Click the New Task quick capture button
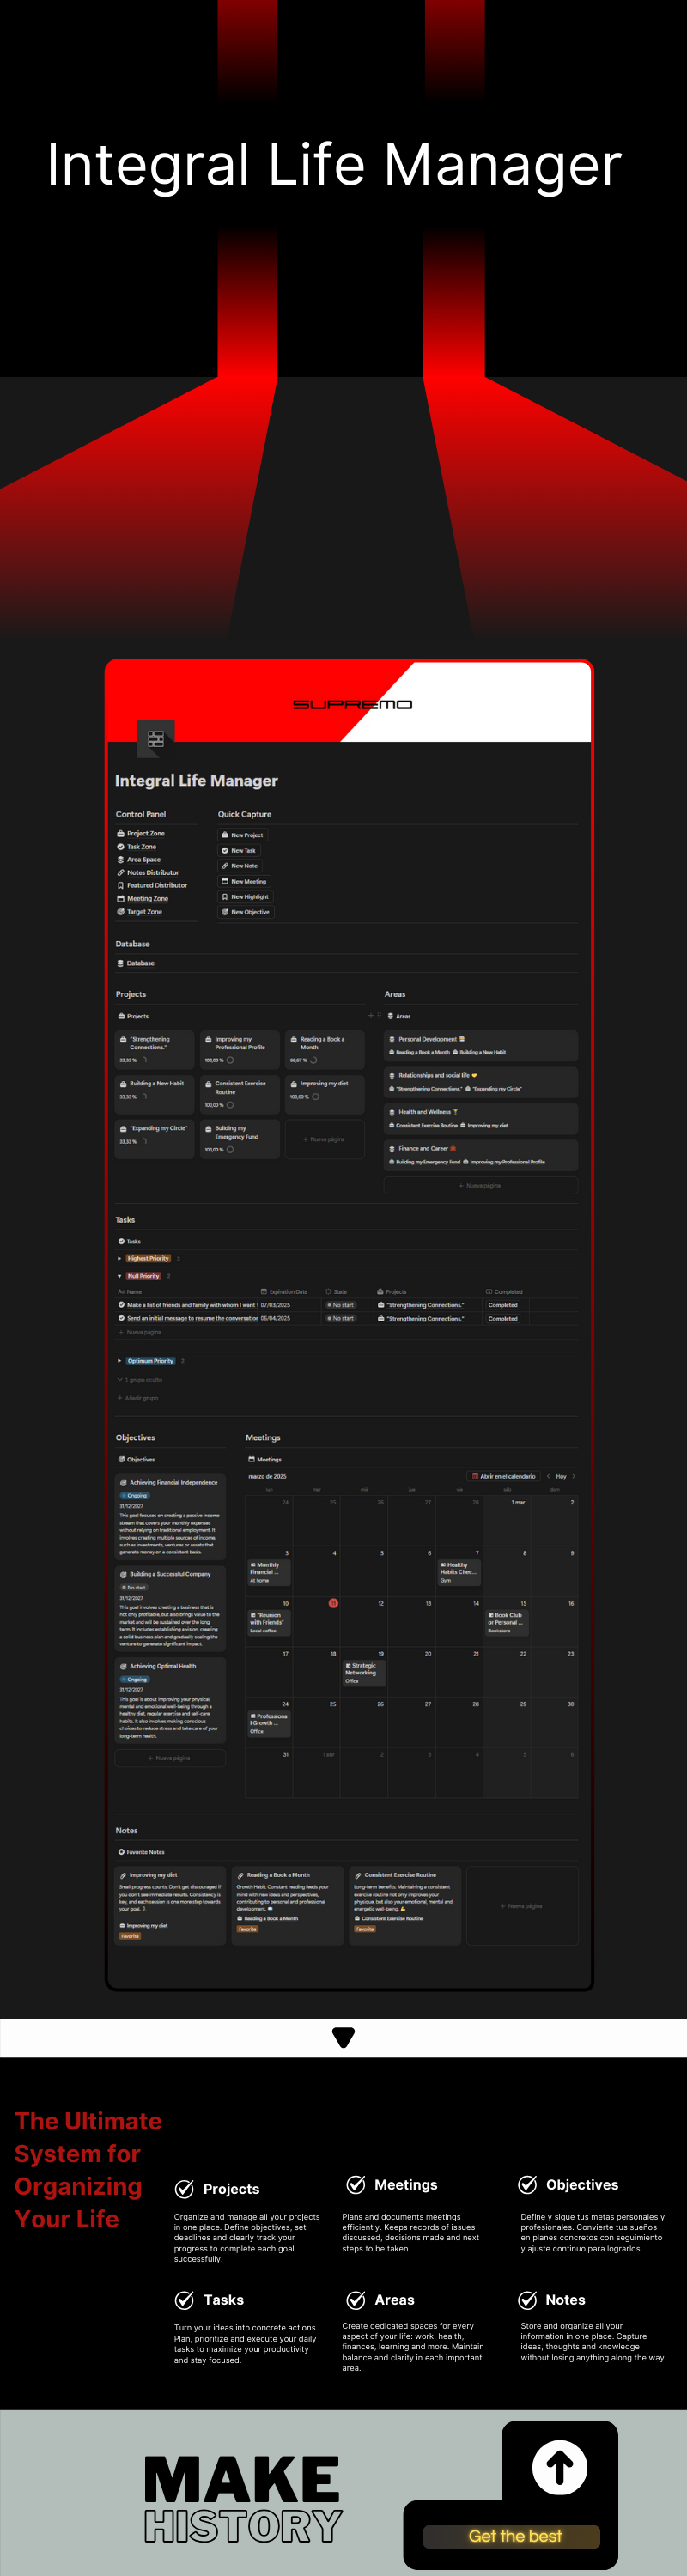The height and width of the screenshot is (2576, 687). [x=238, y=850]
